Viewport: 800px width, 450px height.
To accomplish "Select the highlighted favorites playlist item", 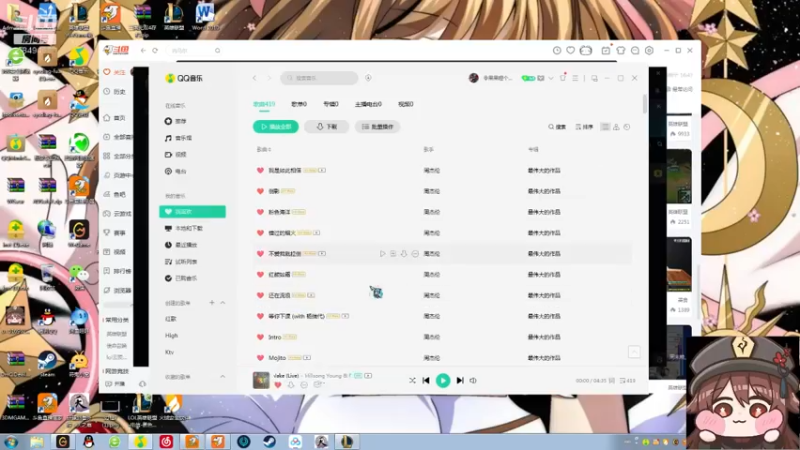I will [x=192, y=212].
